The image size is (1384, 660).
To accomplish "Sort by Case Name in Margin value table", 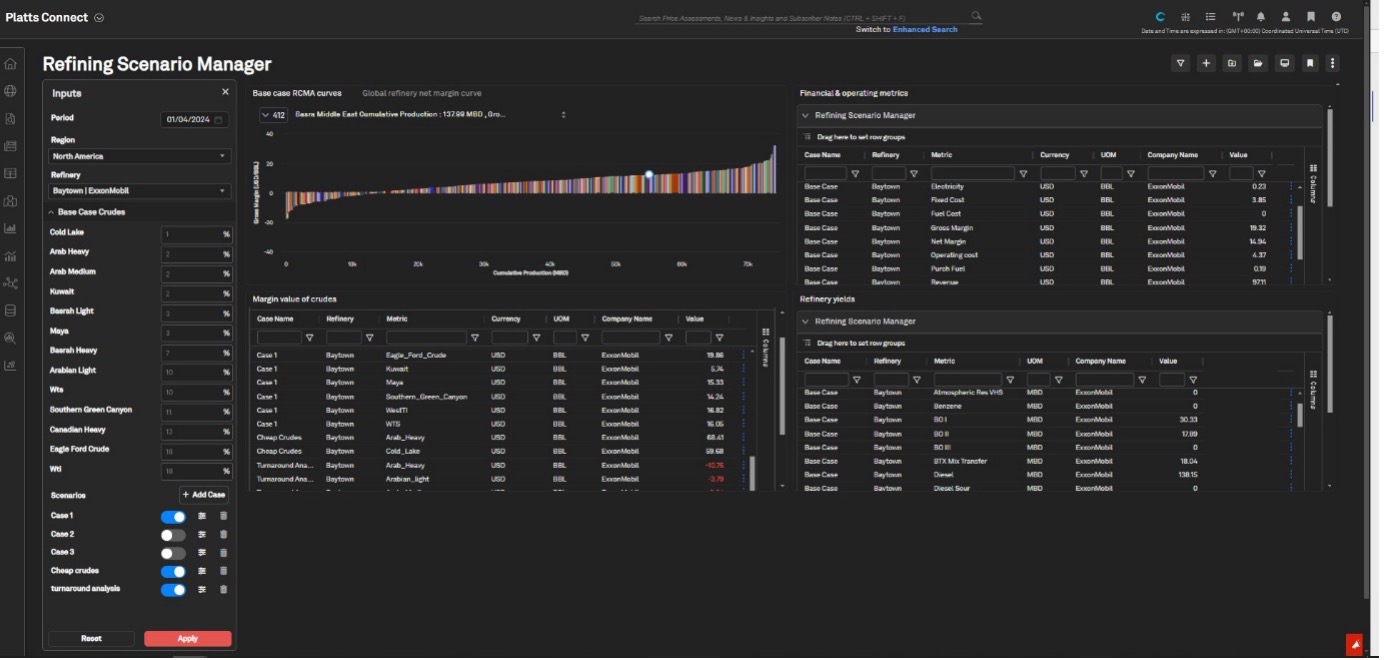I will (x=275, y=319).
